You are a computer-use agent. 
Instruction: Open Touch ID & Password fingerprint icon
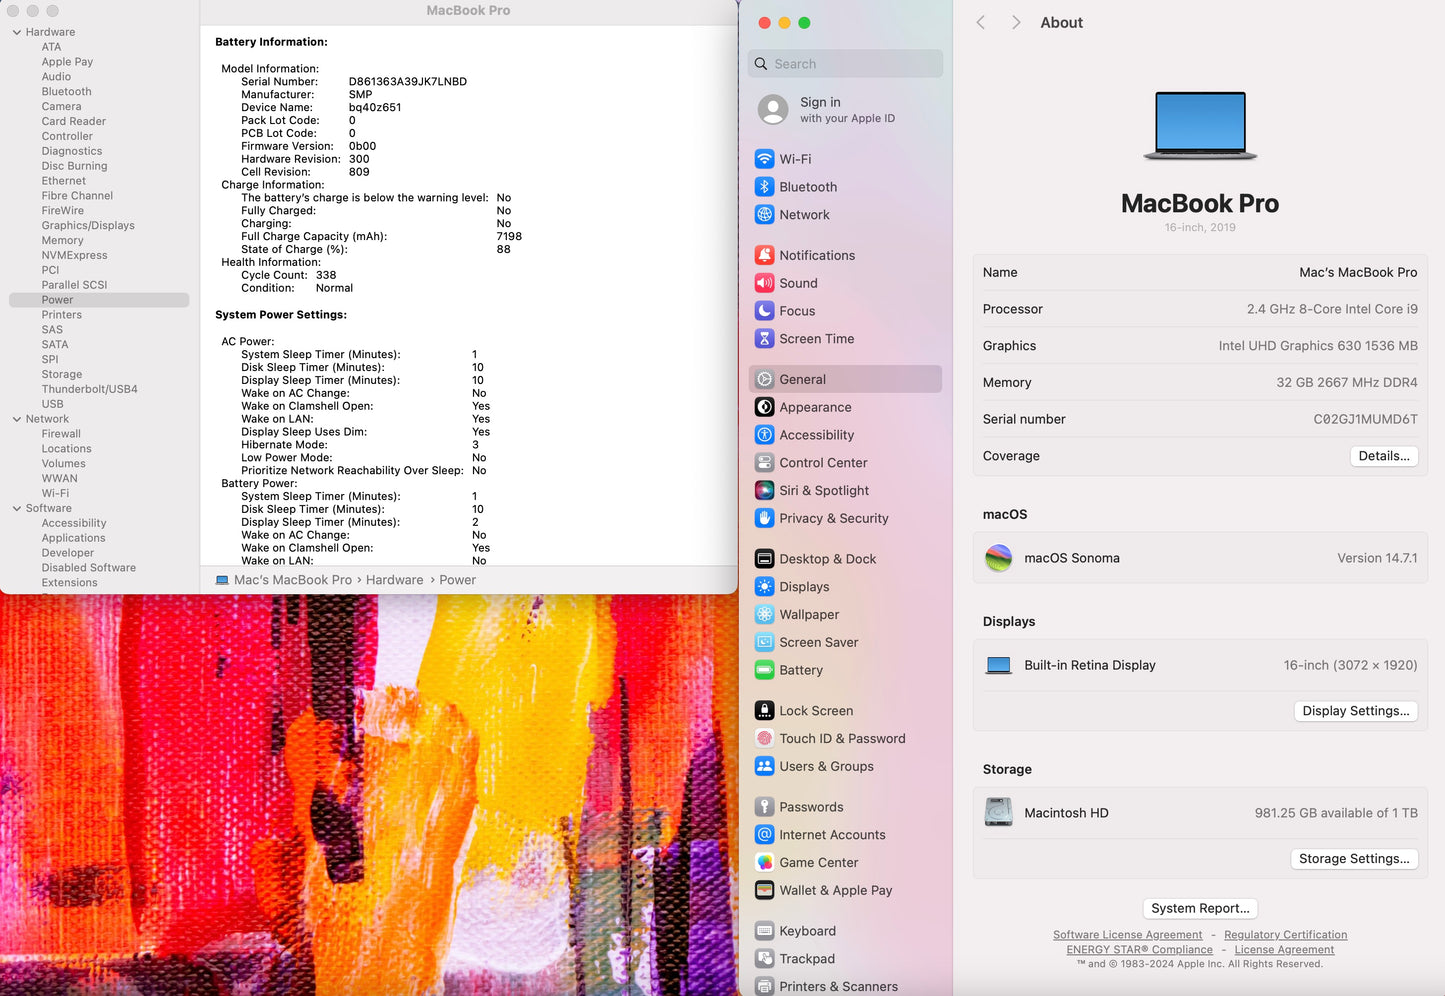click(764, 739)
